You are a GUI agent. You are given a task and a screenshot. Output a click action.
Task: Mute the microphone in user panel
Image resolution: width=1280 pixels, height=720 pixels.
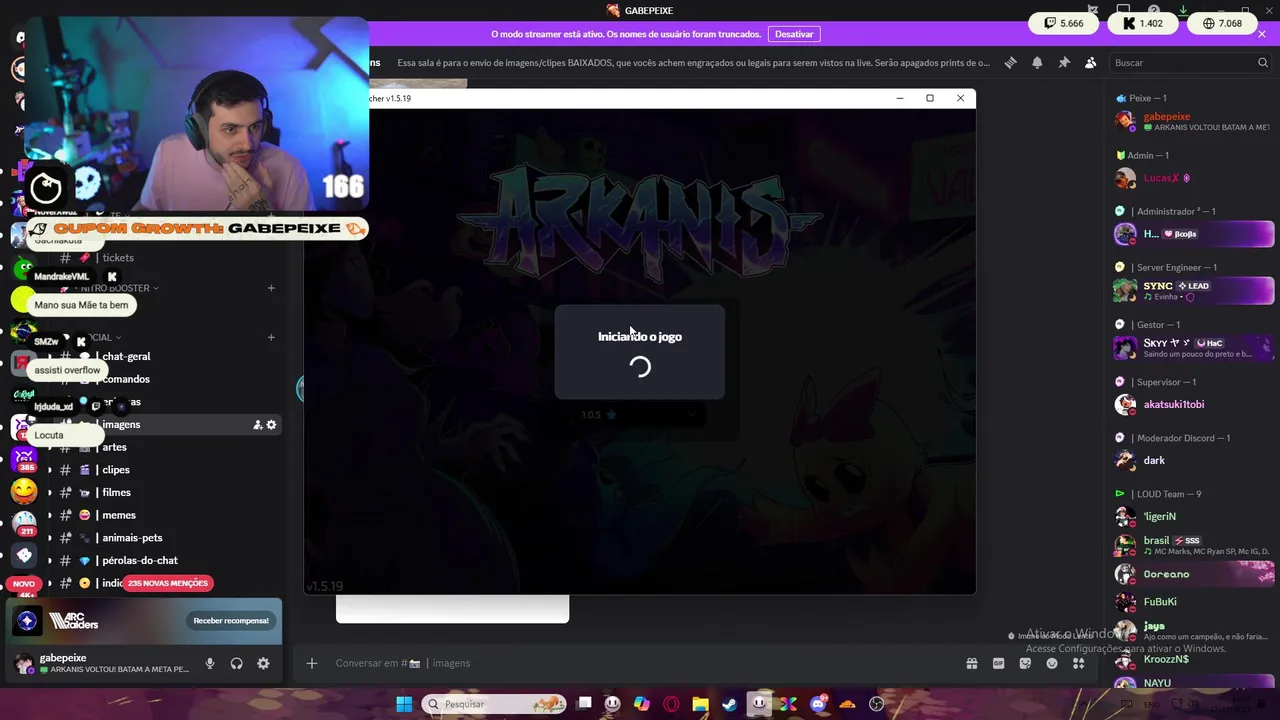(210, 663)
